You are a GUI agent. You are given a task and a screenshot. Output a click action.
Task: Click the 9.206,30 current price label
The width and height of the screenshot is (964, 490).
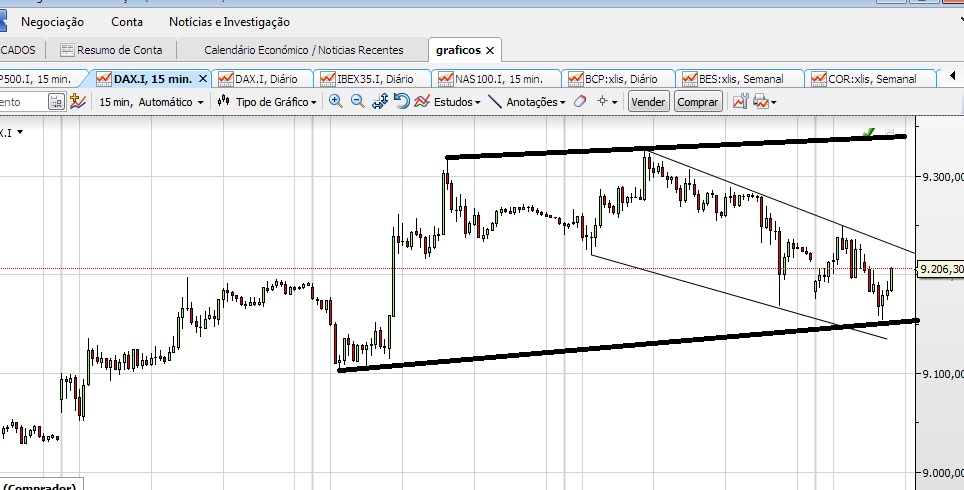pyautogui.click(x=941, y=269)
